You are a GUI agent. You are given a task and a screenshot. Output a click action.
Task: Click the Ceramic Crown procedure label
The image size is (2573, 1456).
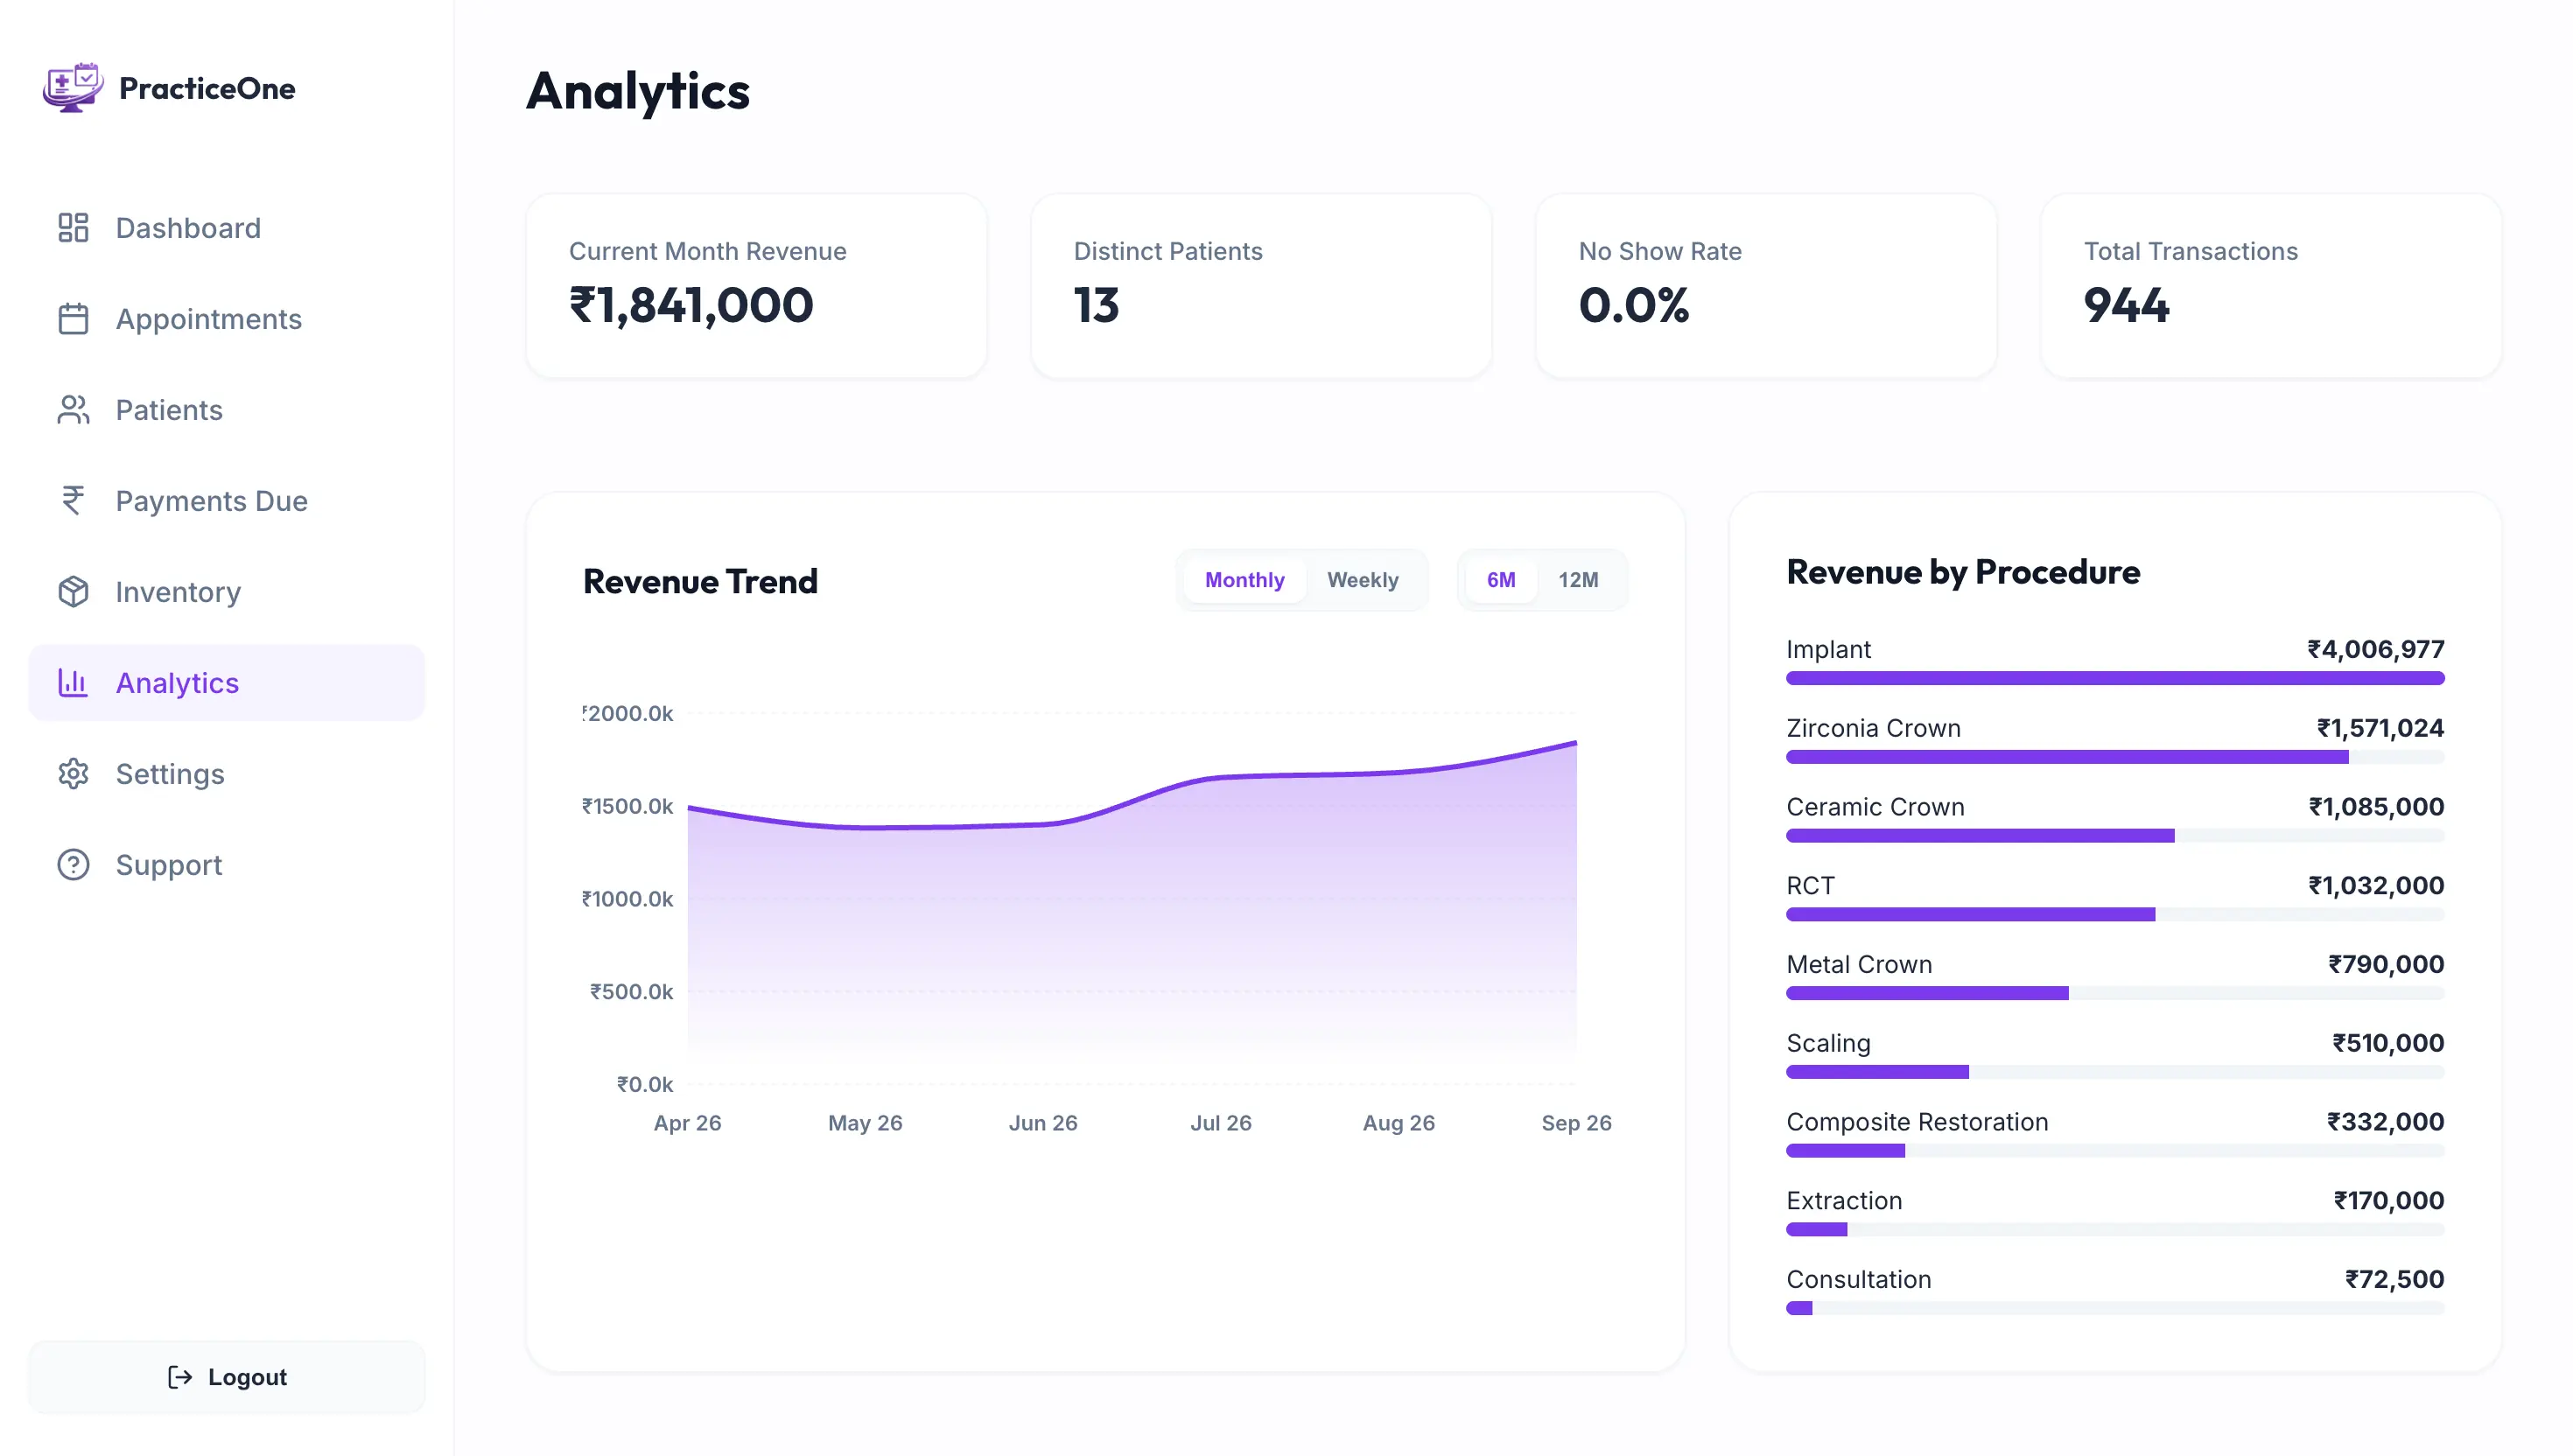pyautogui.click(x=1875, y=807)
